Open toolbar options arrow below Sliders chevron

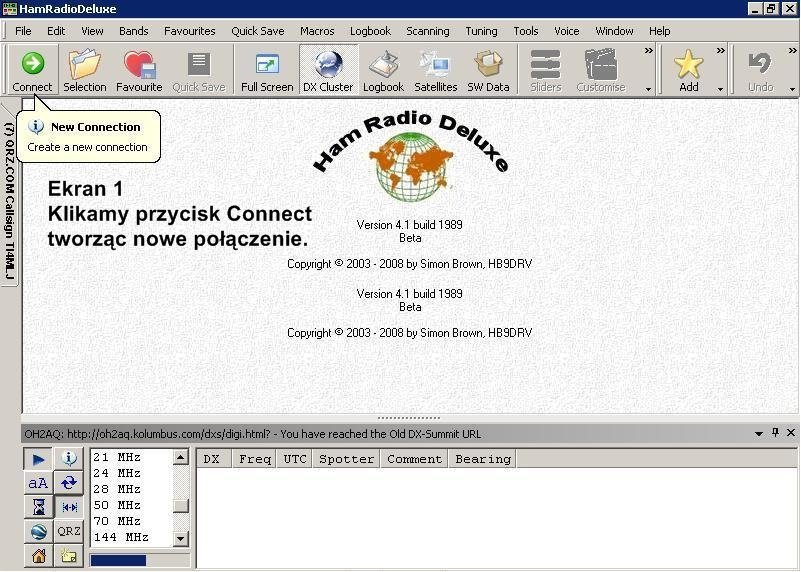[x=648, y=89]
